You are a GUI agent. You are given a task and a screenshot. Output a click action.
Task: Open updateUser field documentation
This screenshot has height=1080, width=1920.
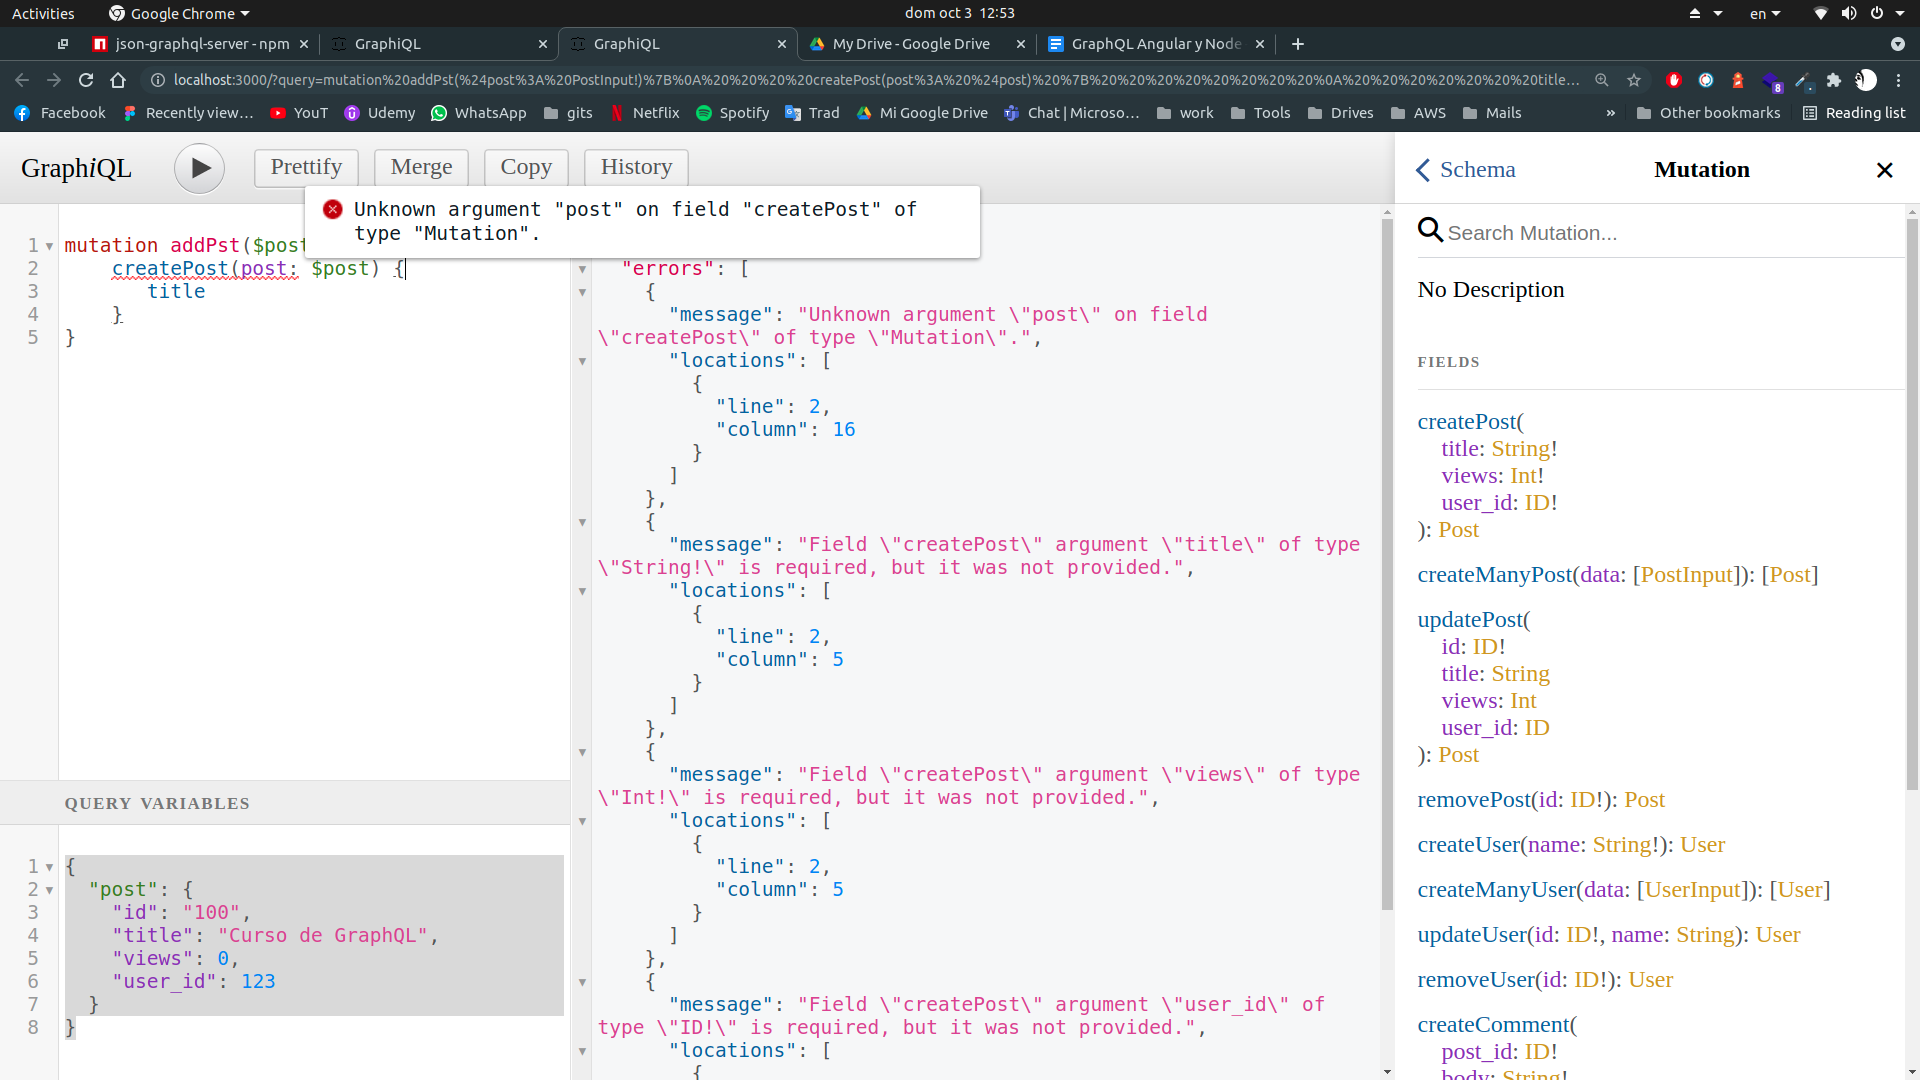1471,935
